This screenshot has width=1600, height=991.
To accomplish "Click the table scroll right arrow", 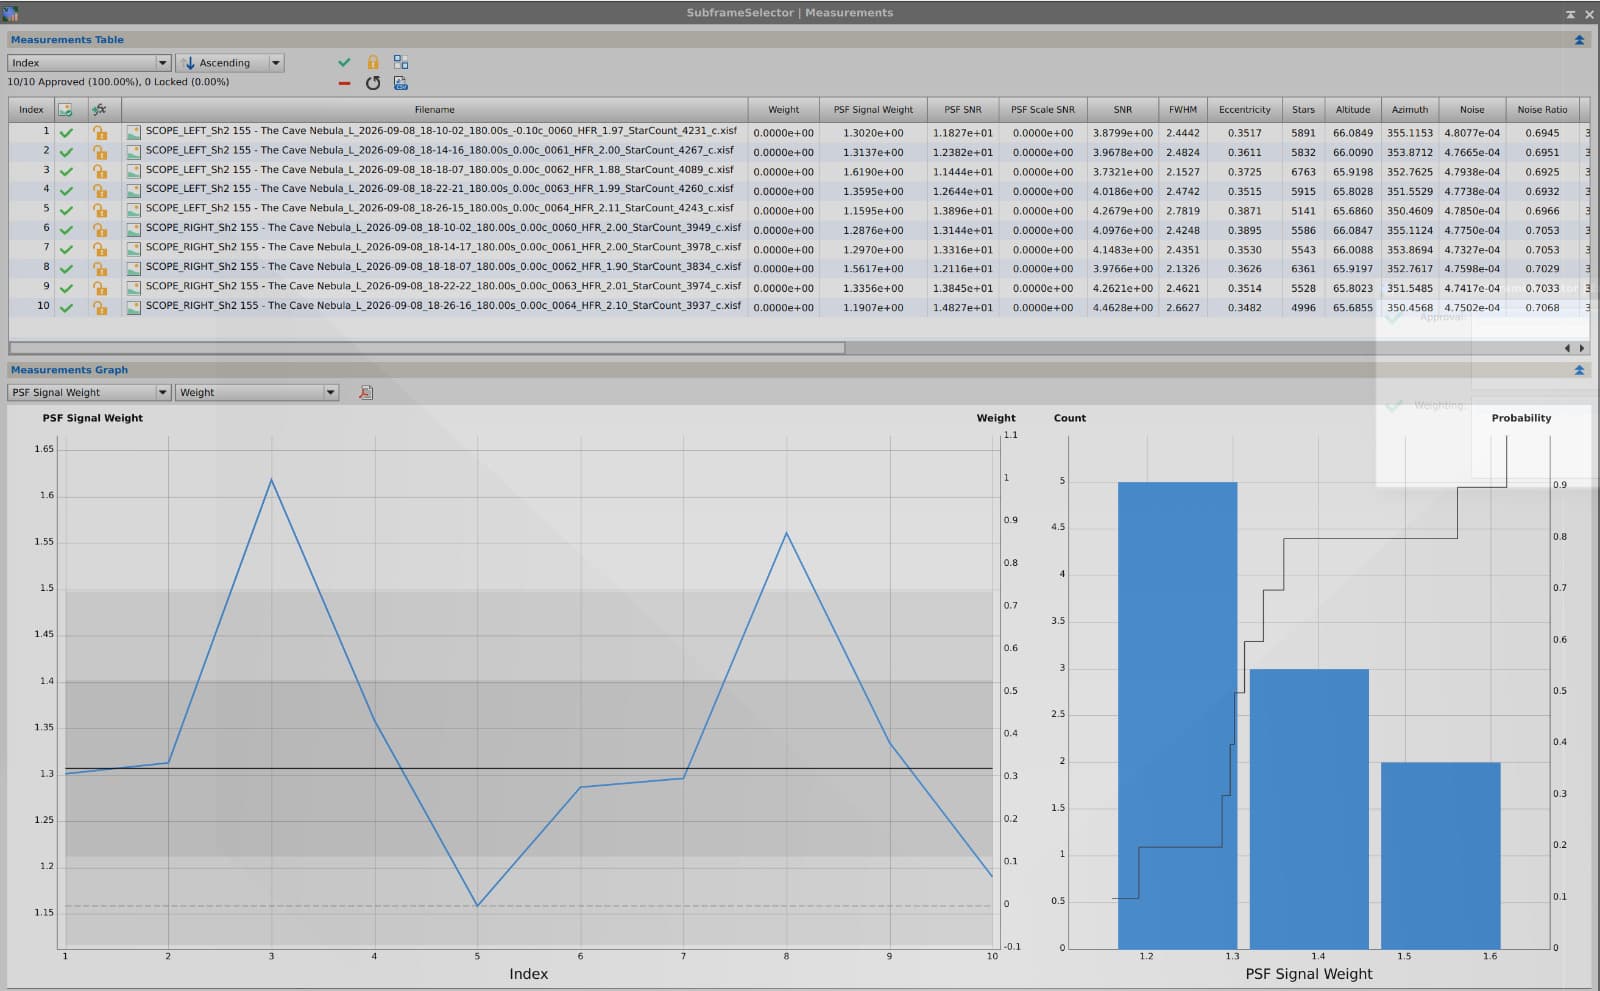I will (x=1582, y=348).
